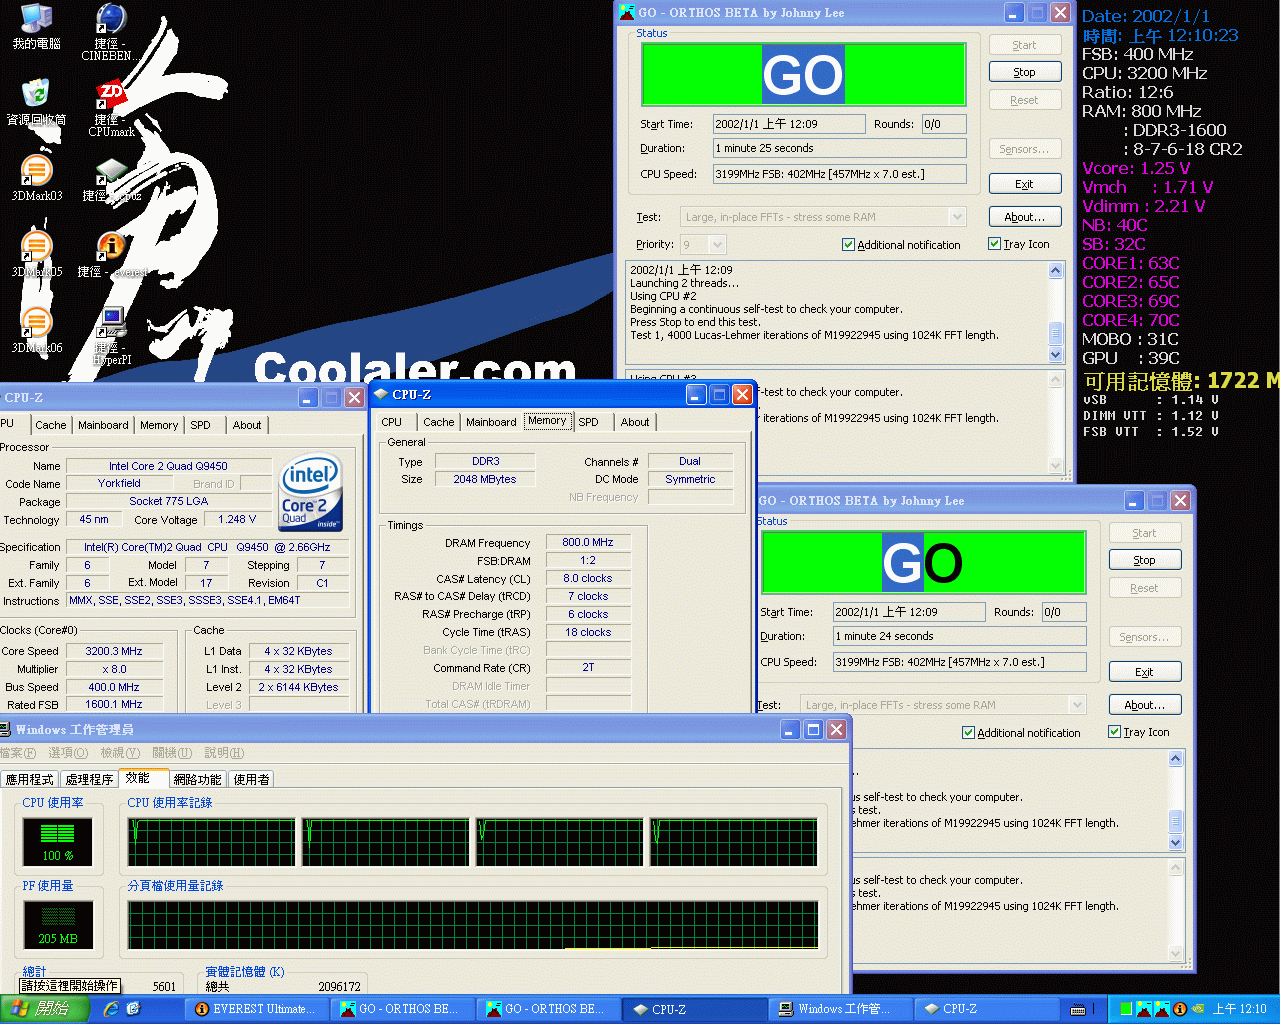1280x1024 pixels.
Task: Click the CAS# Latency 8.0 clocks value
Action: pyautogui.click(x=588, y=578)
